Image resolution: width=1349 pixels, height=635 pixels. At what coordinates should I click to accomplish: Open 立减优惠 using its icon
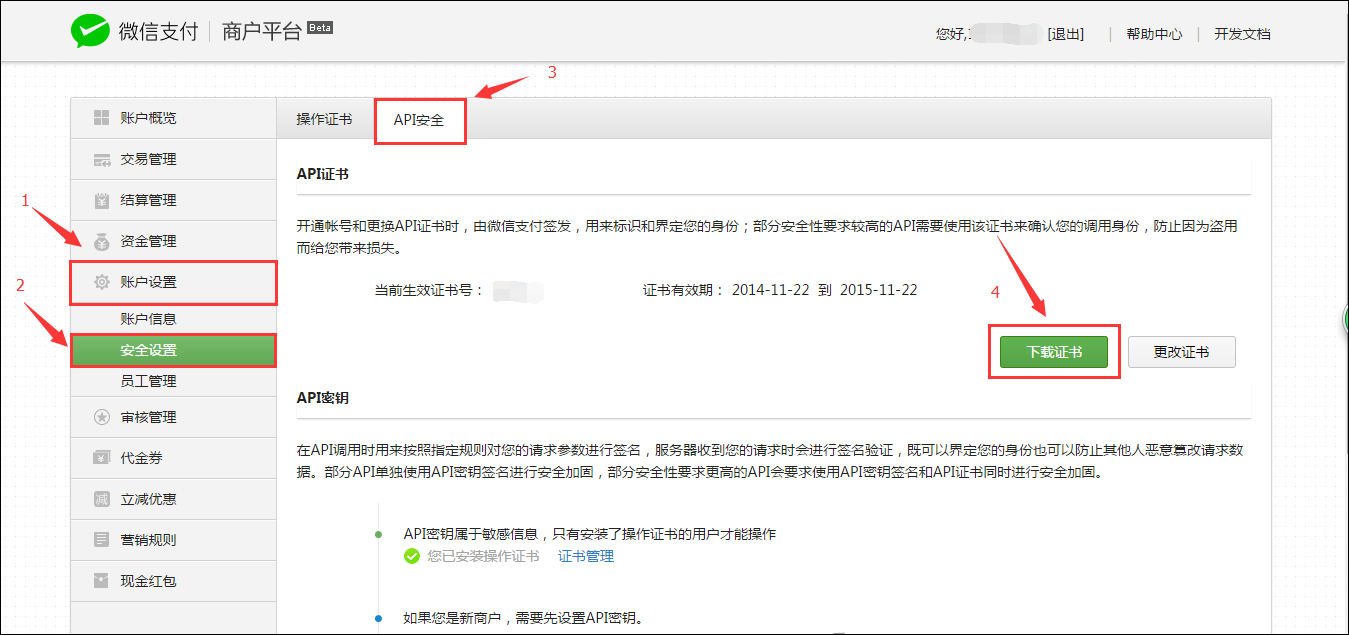[101, 498]
